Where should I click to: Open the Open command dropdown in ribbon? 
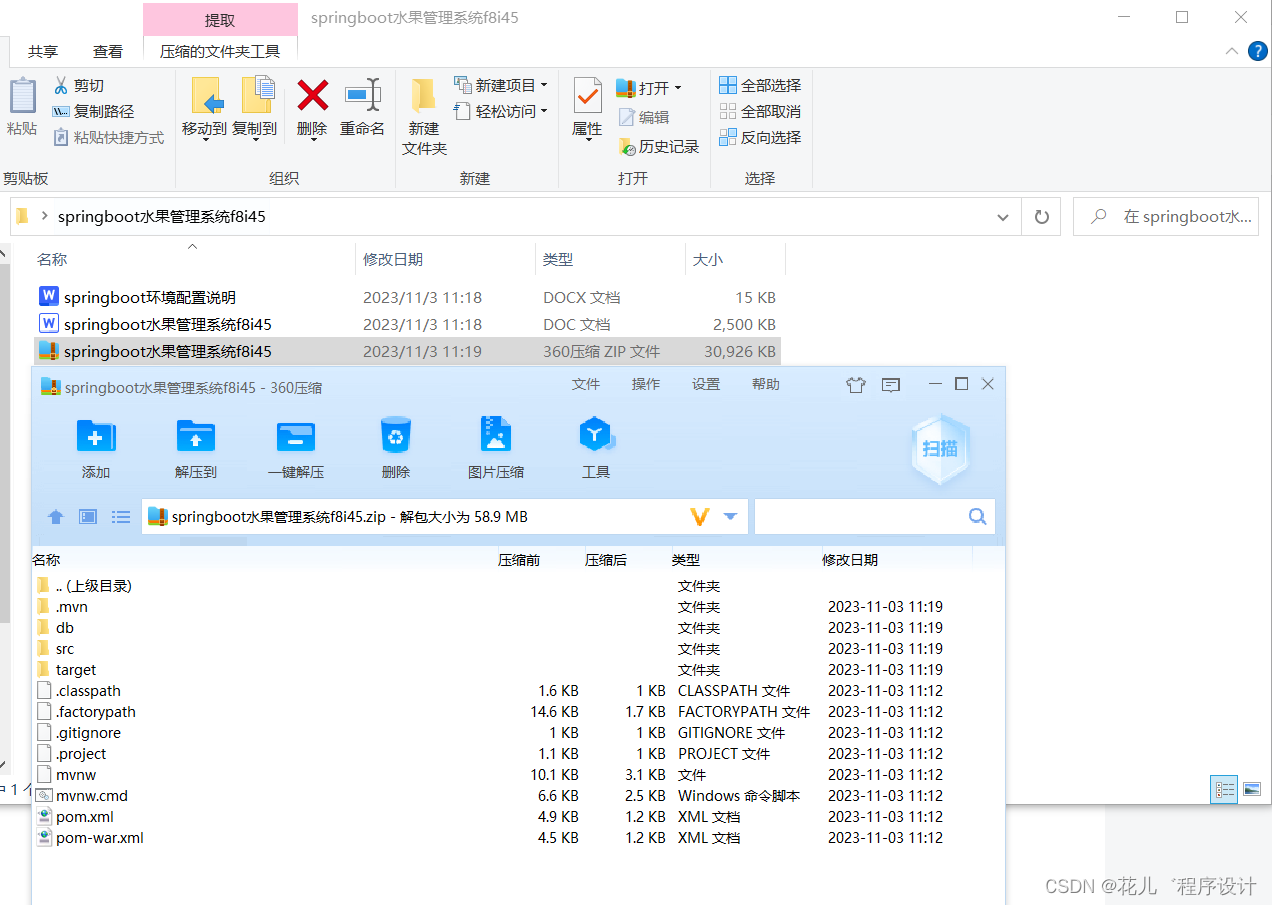point(678,88)
